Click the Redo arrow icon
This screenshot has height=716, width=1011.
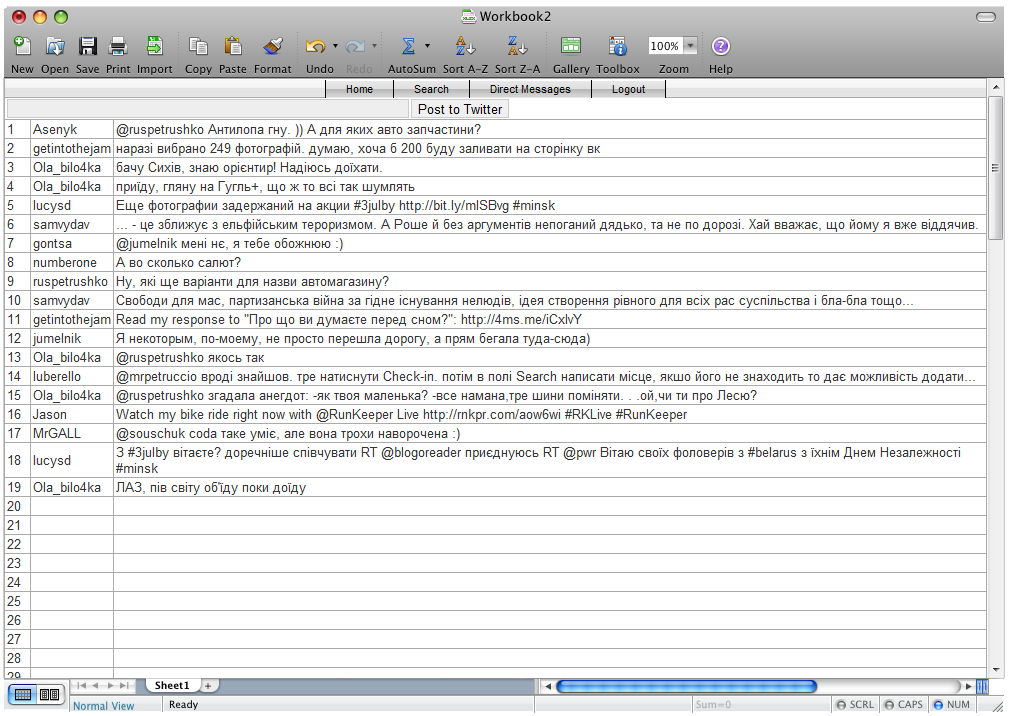pyautogui.click(x=355, y=46)
